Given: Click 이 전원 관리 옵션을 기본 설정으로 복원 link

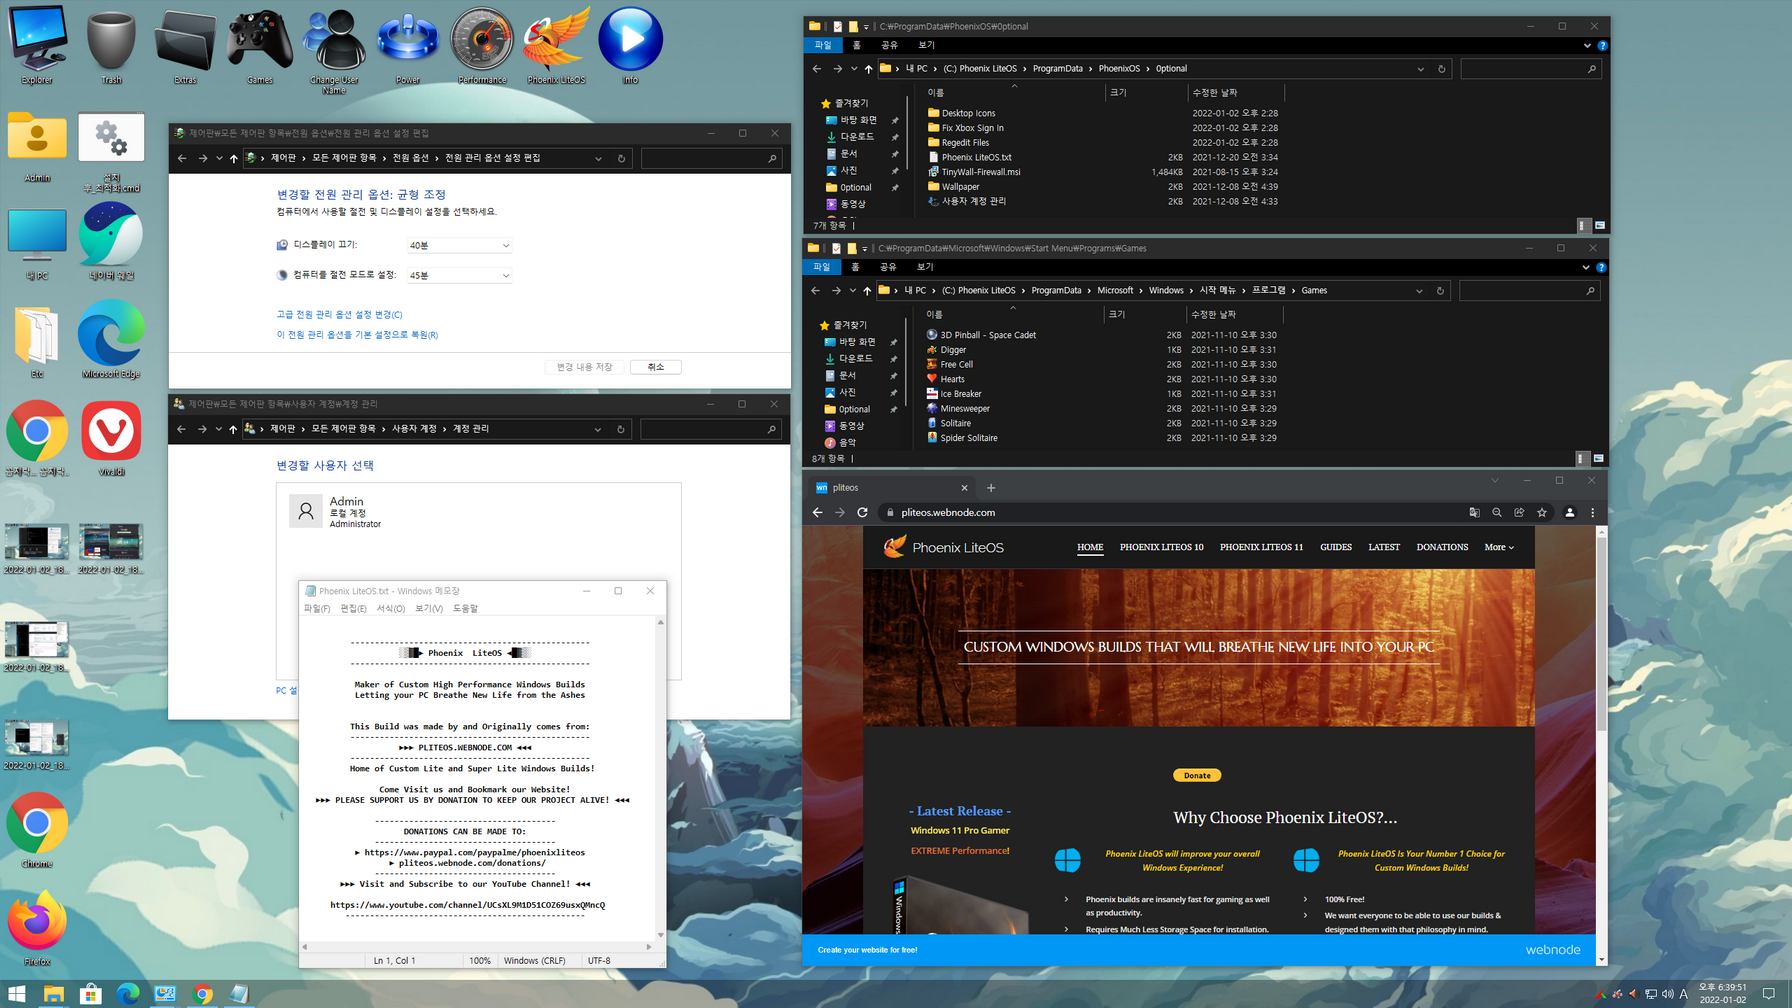Looking at the screenshot, I should [357, 335].
